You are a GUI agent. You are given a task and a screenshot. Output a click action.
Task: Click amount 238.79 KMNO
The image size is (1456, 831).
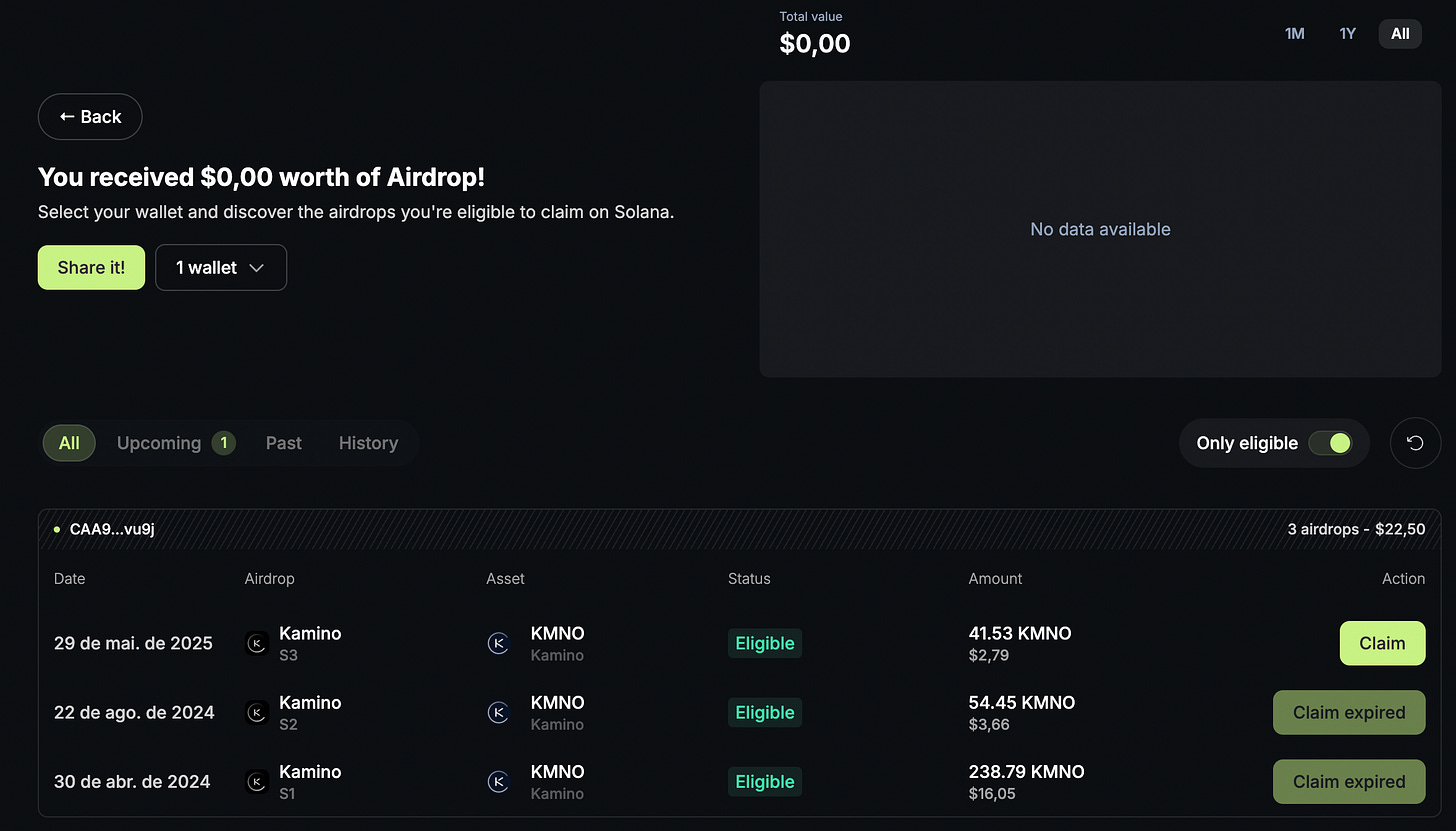(x=1026, y=771)
